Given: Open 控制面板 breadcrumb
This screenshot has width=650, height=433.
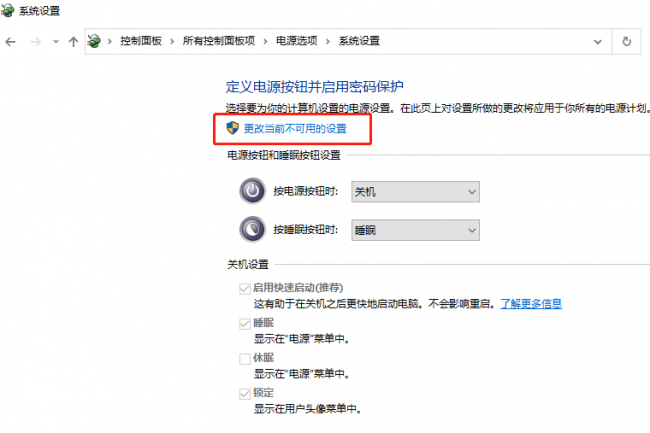Looking at the screenshot, I should click(x=141, y=41).
